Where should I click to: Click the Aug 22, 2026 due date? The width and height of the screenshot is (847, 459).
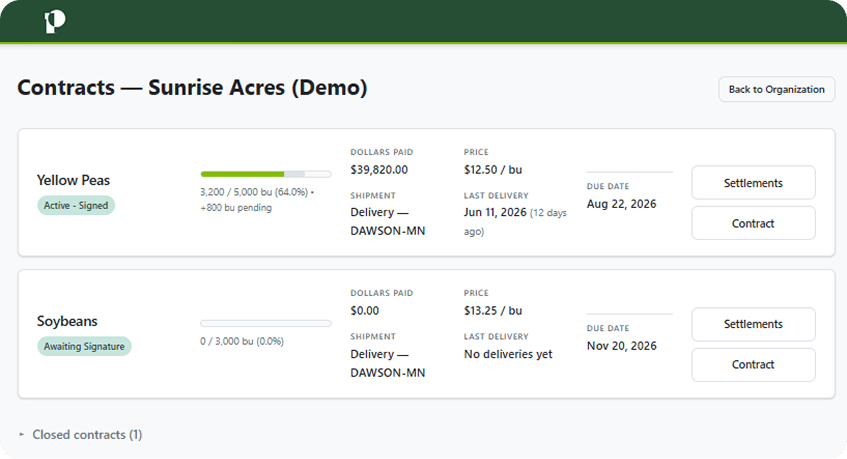point(621,204)
